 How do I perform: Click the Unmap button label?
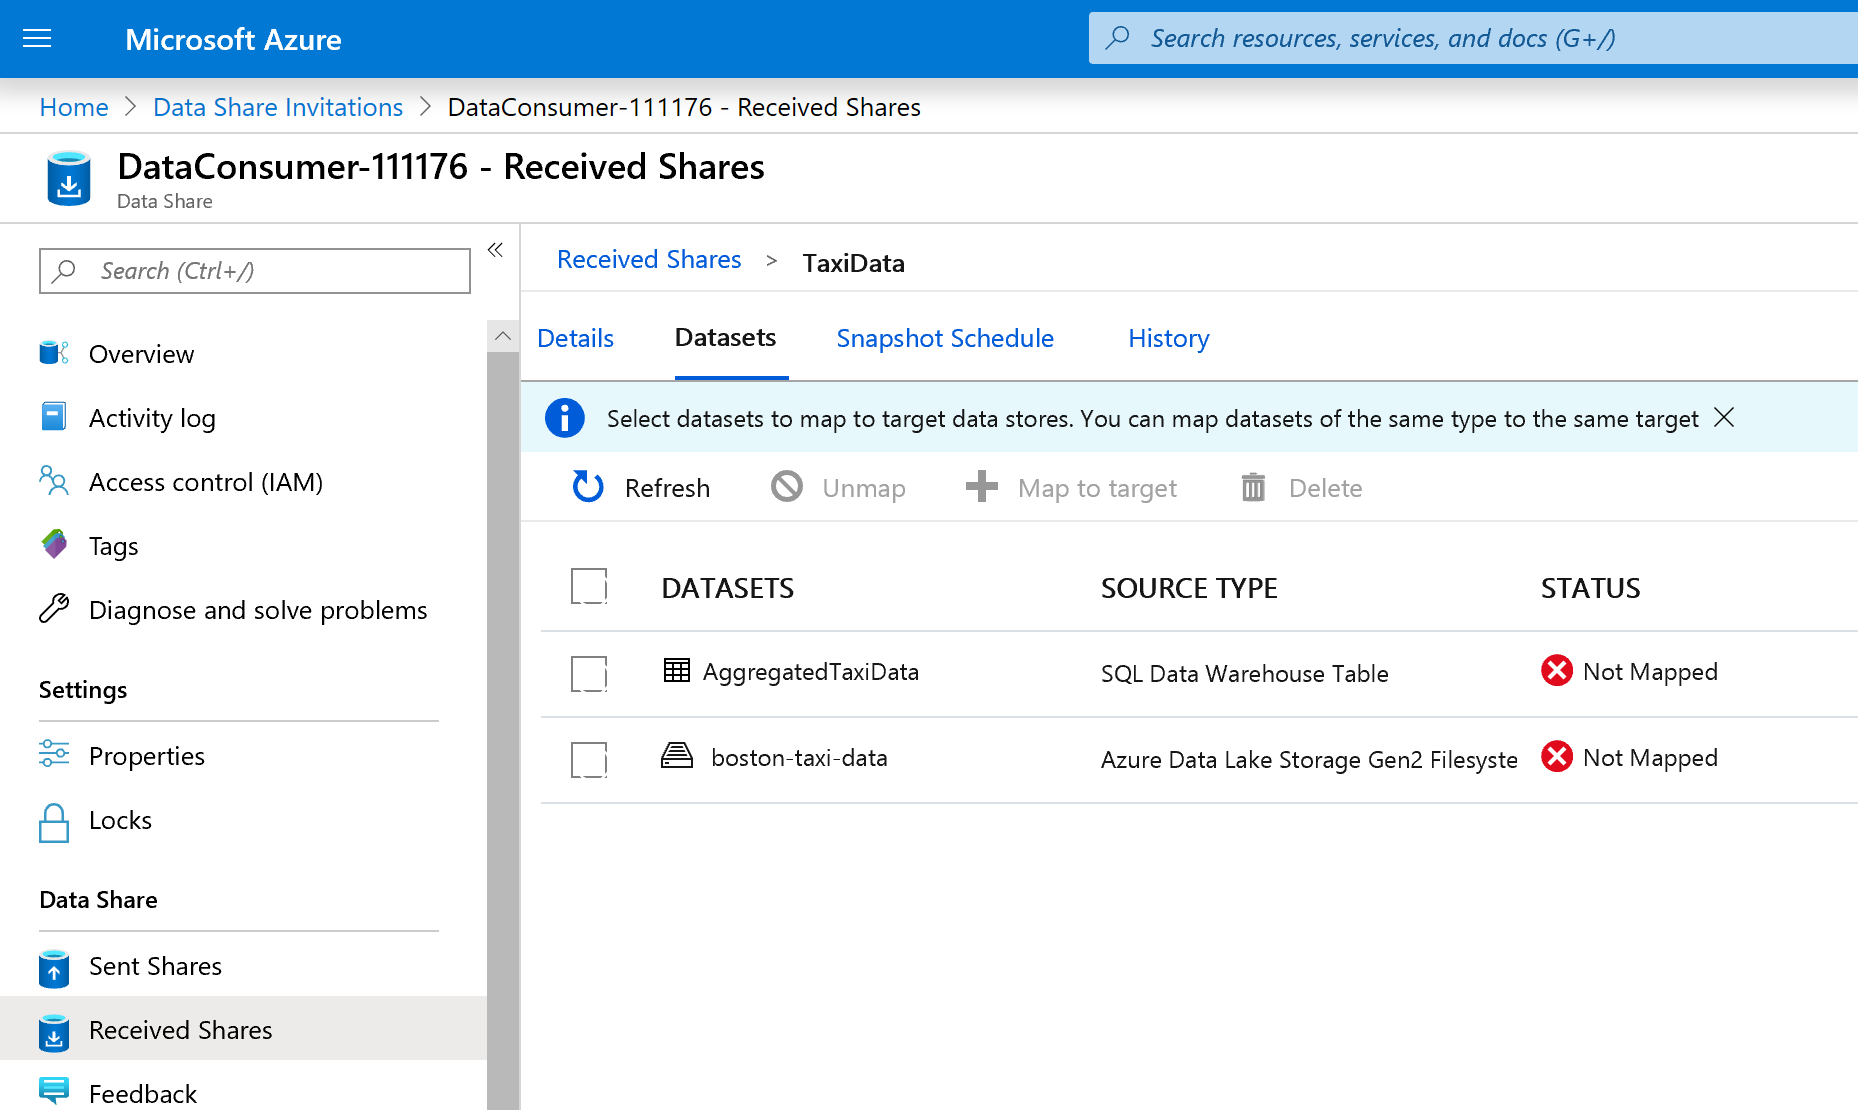pos(864,488)
